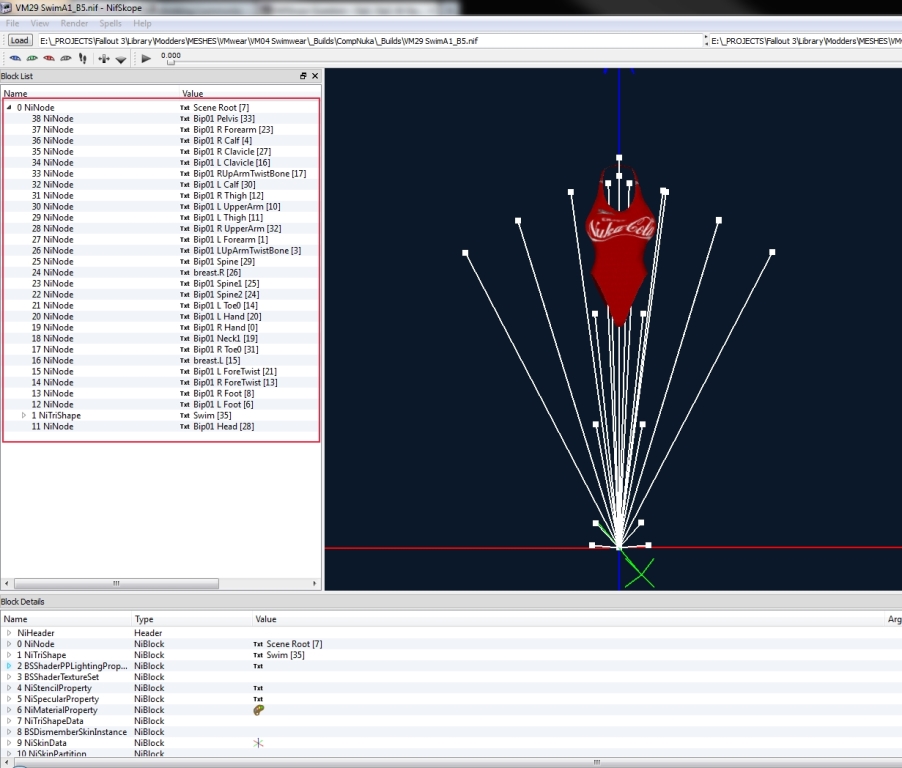Select the footprints walk view icon

pyautogui.click(x=83, y=59)
